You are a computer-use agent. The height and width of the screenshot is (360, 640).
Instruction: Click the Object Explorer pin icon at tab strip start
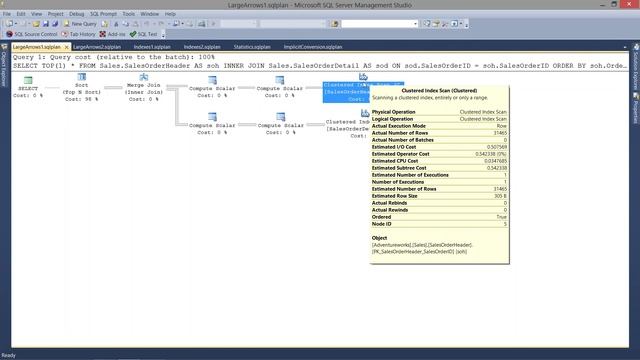[x=4, y=47]
